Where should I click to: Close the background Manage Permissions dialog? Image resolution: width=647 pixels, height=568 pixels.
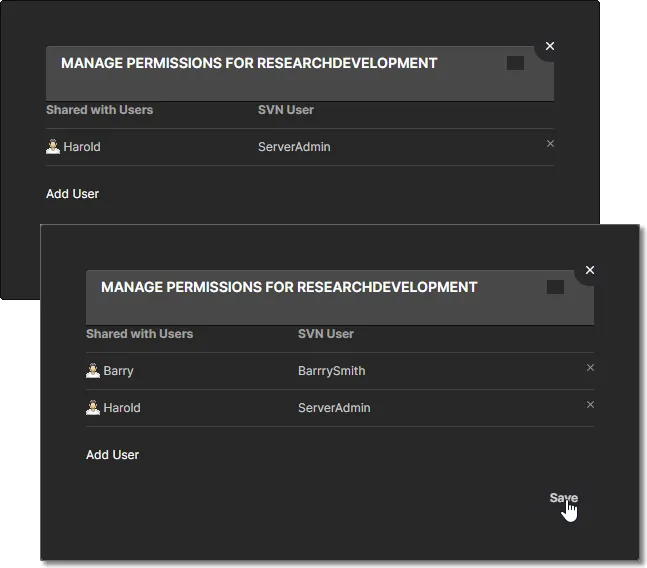tap(550, 46)
